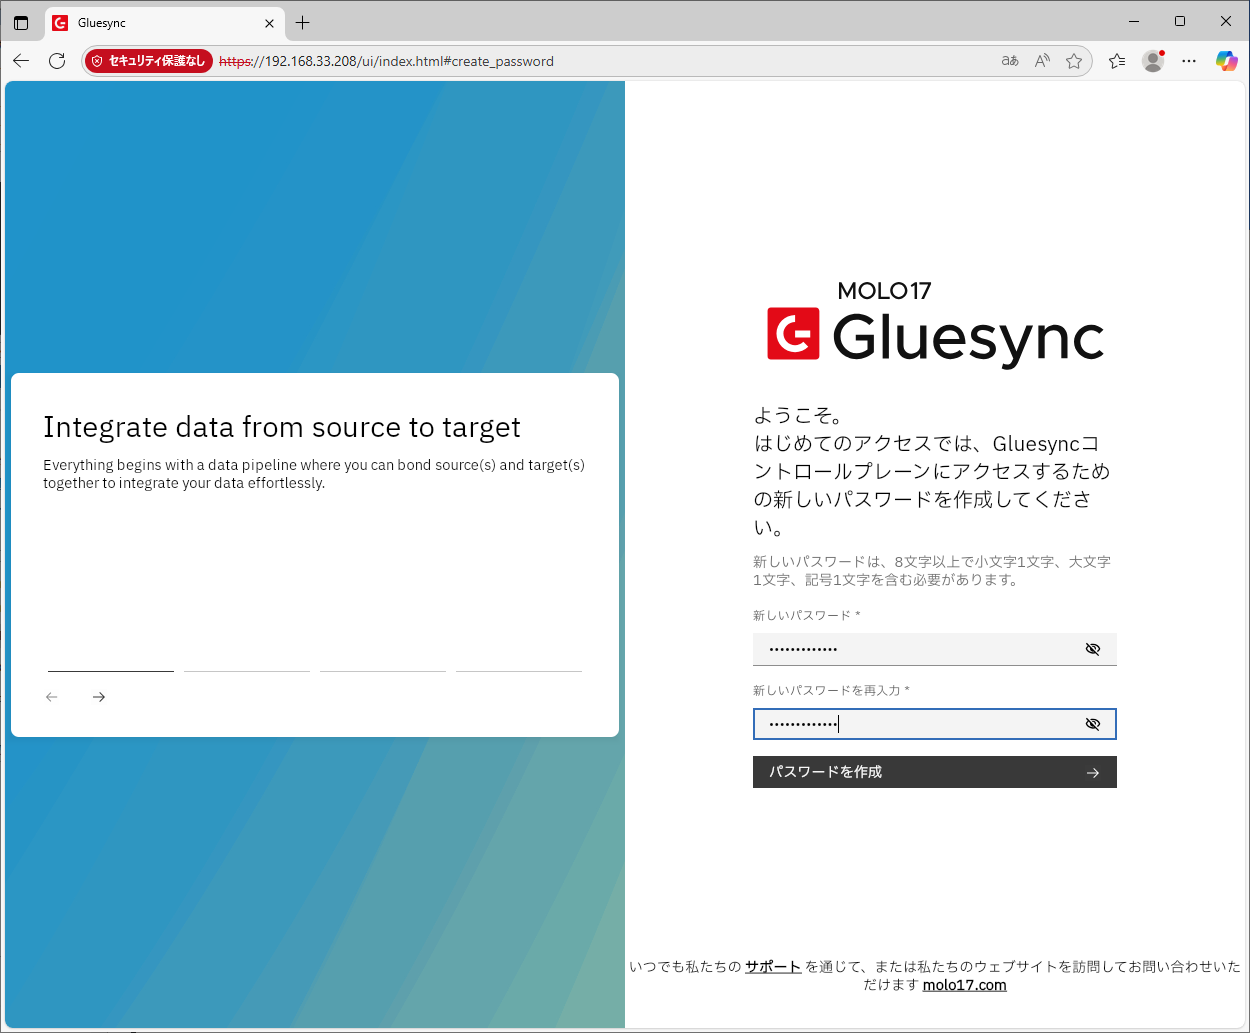Show the new password field text
Viewport: 1250px width, 1033px height.
click(x=1092, y=649)
